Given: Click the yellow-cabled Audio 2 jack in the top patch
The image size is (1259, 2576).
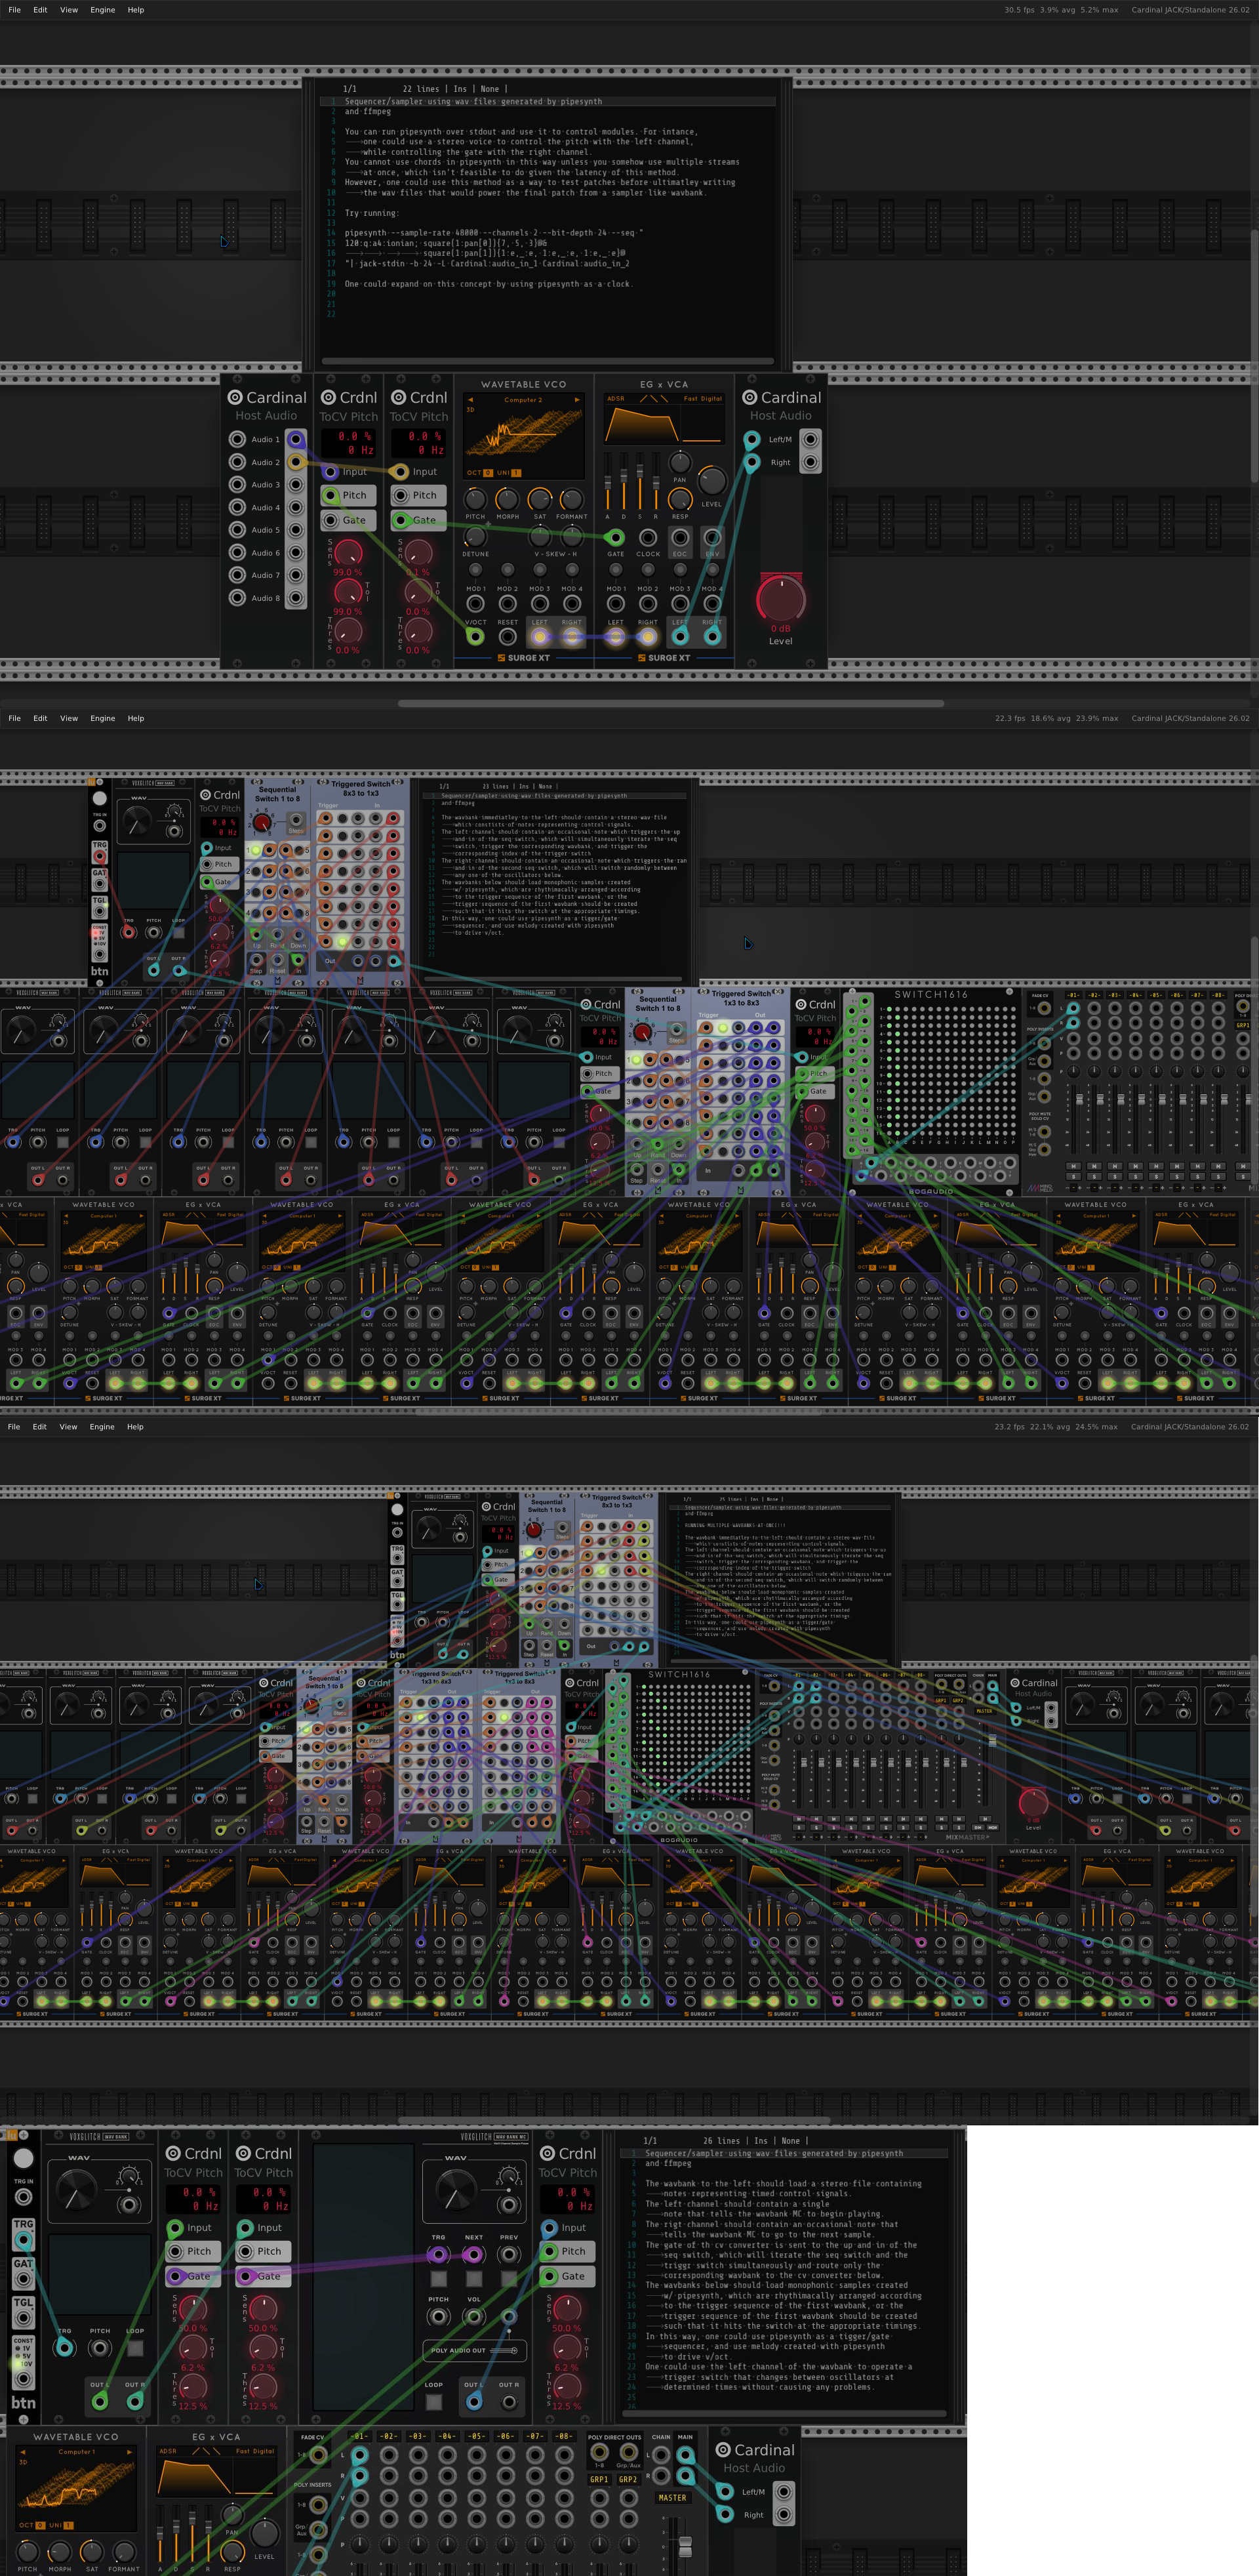Looking at the screenshot, I should (x=296, y=462).
